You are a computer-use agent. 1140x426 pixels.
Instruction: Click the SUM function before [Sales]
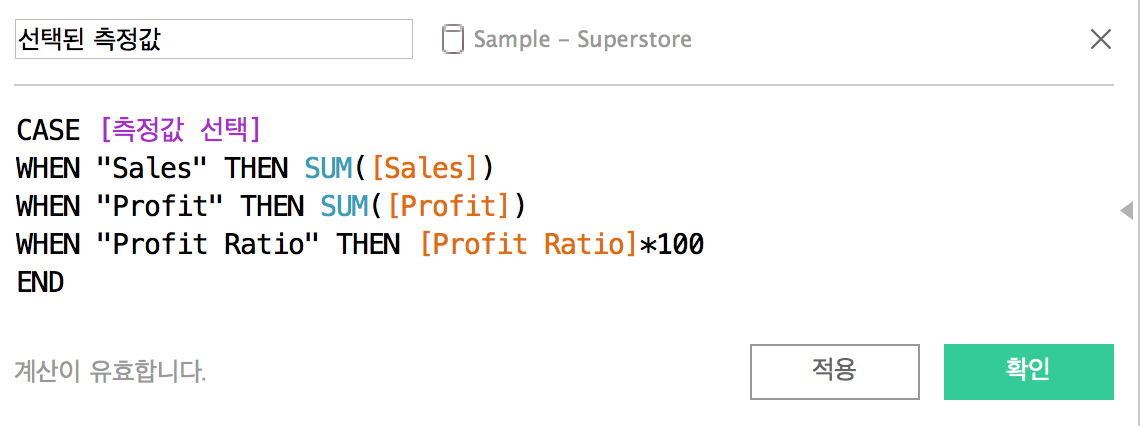coord(329,169)
